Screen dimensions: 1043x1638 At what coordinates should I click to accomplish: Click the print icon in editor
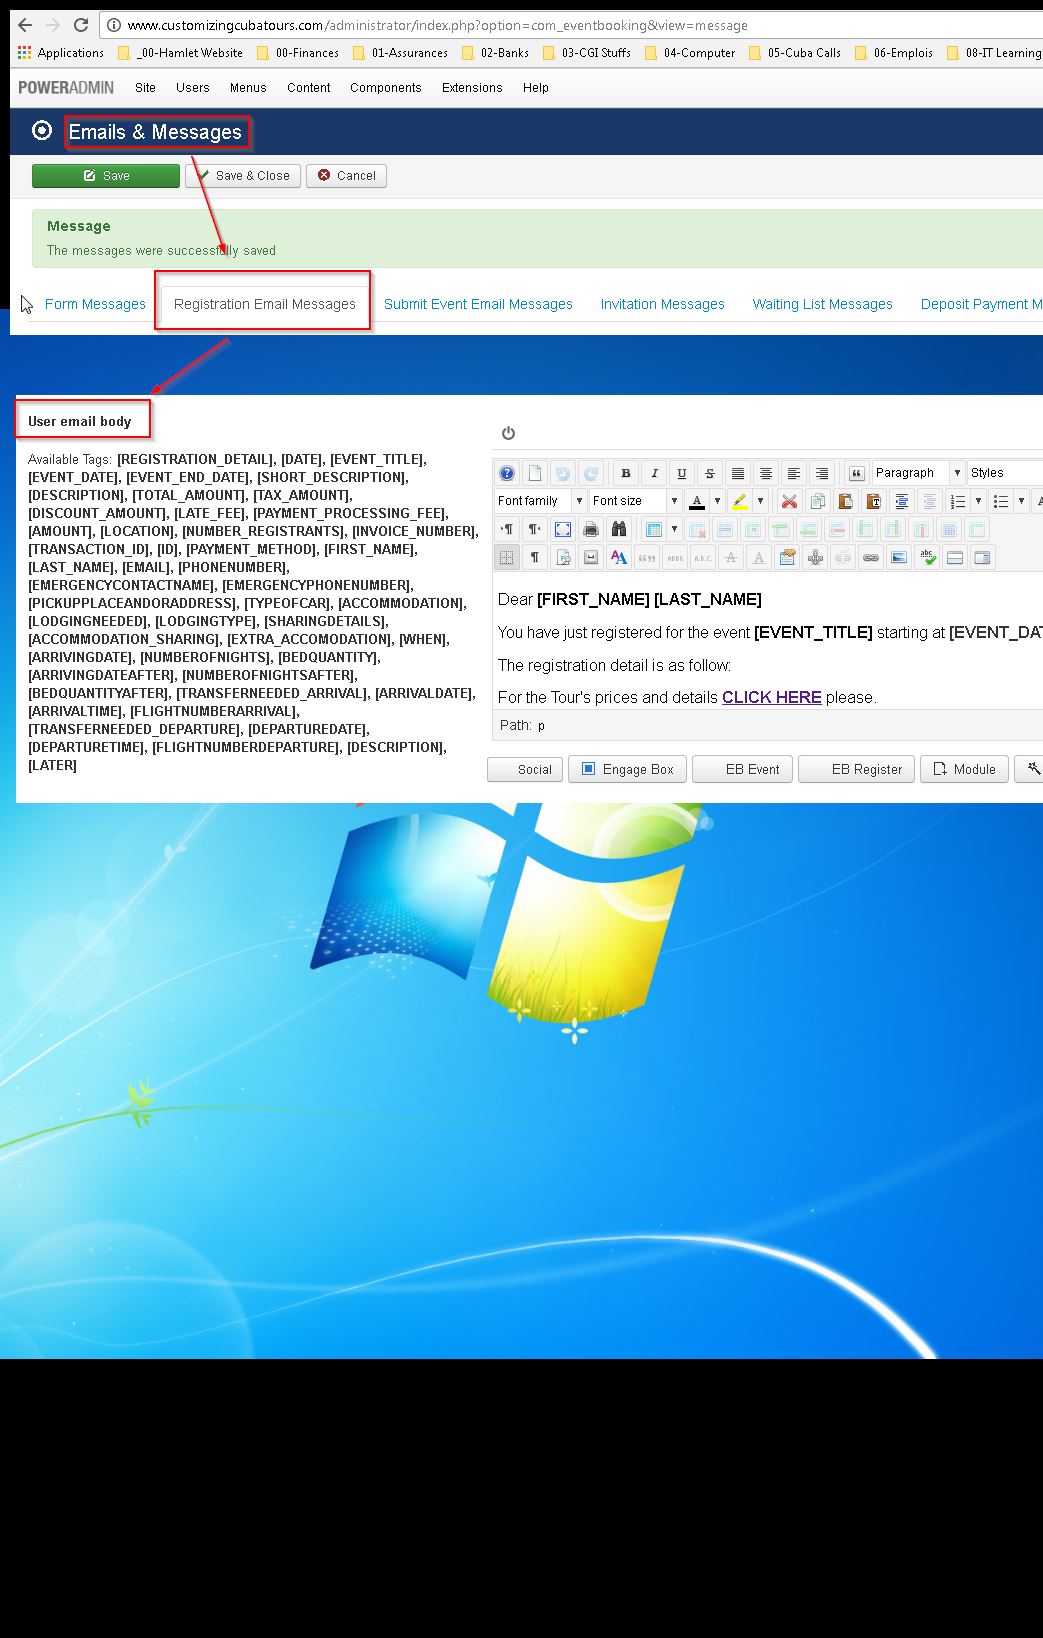(x=591, y=530)
